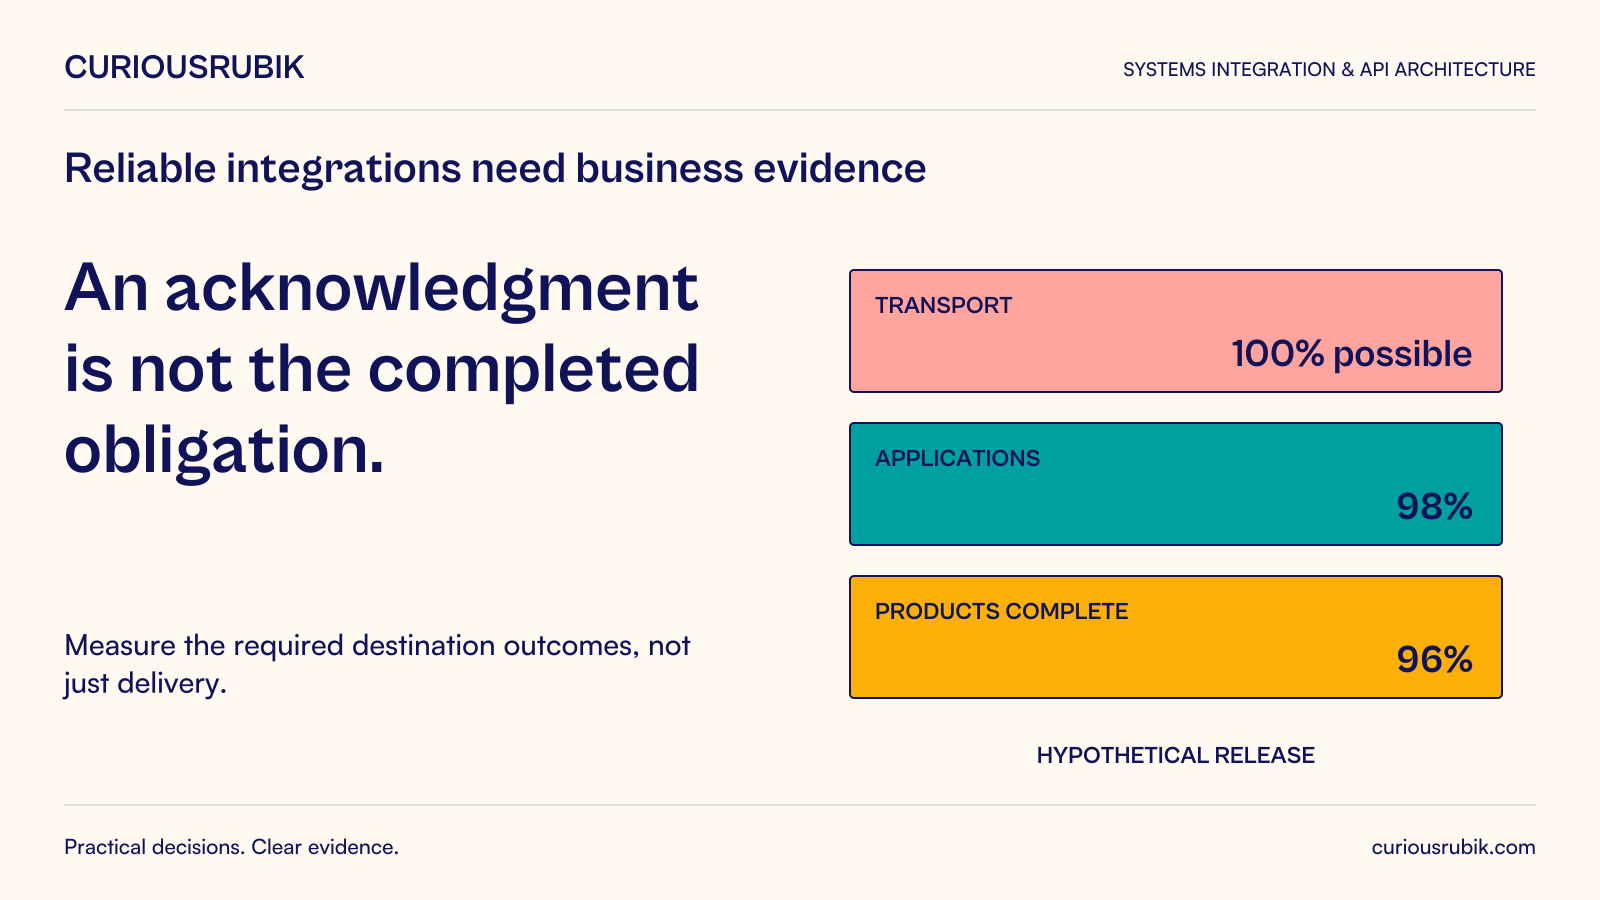Select the teal APPLICATIONS card
1600x900 pixels.
tap(1176, 484)
